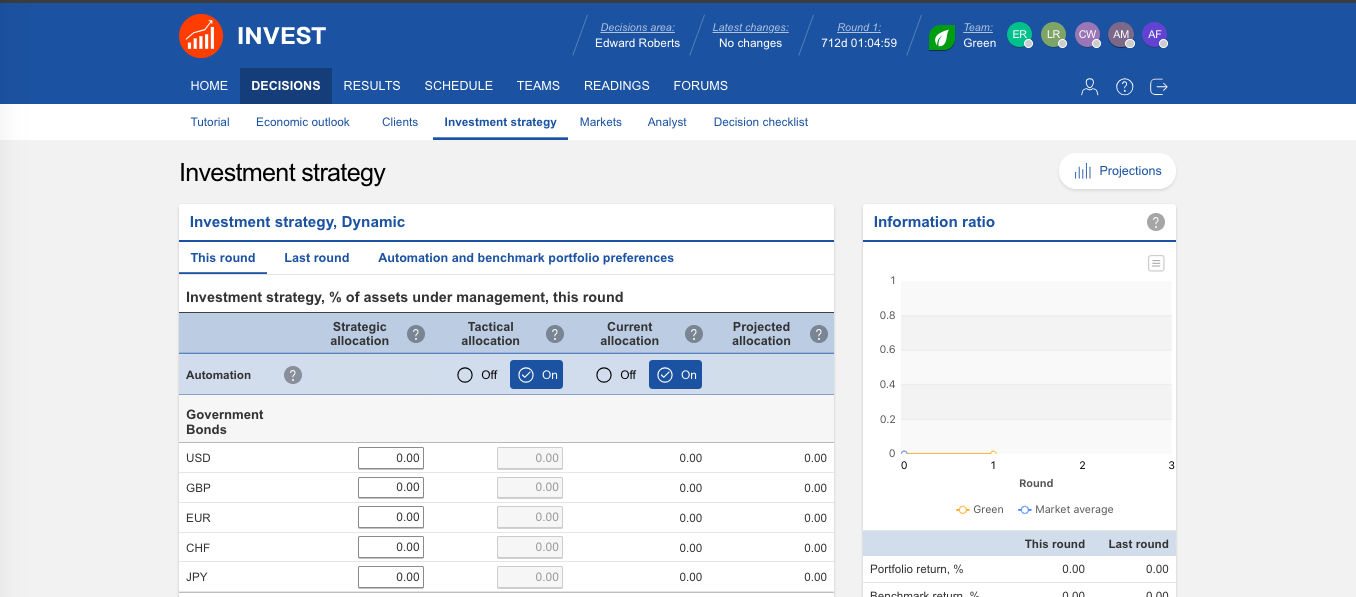This screenshot has width=1356, height=597.
Task: Click the green leaf team icon
Action: click(941, 37)
